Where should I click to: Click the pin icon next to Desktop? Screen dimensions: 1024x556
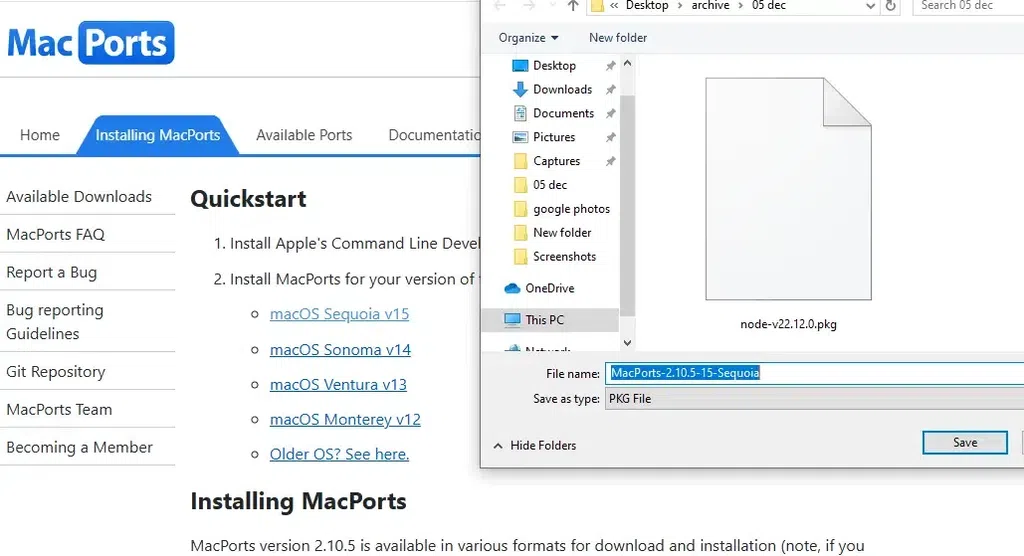click(x=610, y=65)
